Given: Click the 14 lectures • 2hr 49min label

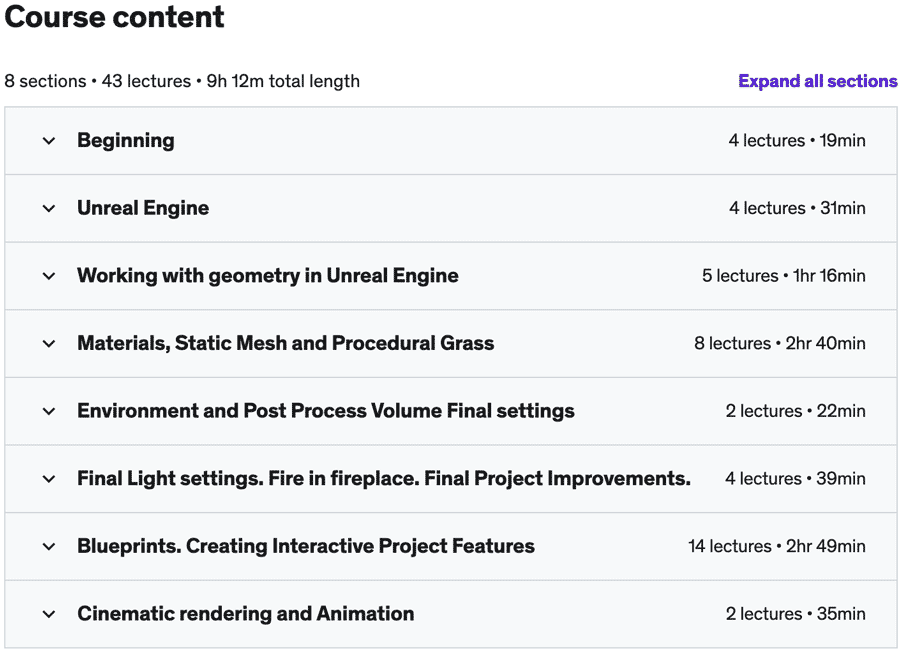Looking at the screenshot, I should click(777, 546).
